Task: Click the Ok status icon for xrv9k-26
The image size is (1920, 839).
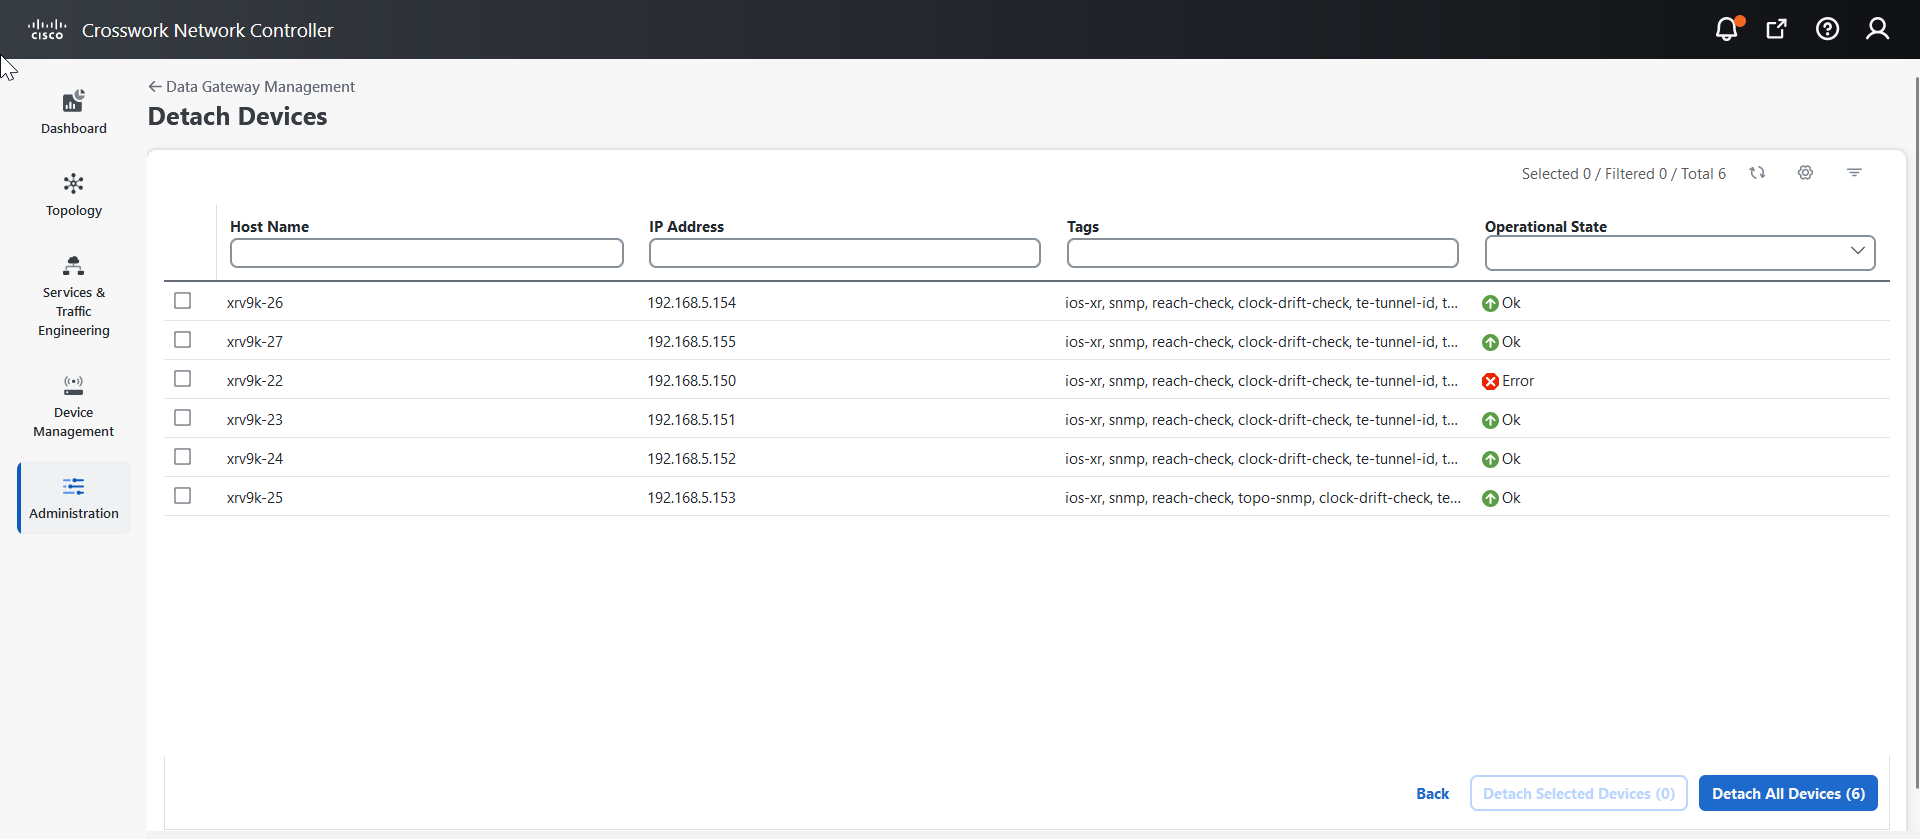Action: pyautogui.click(x=1490, y=303)
